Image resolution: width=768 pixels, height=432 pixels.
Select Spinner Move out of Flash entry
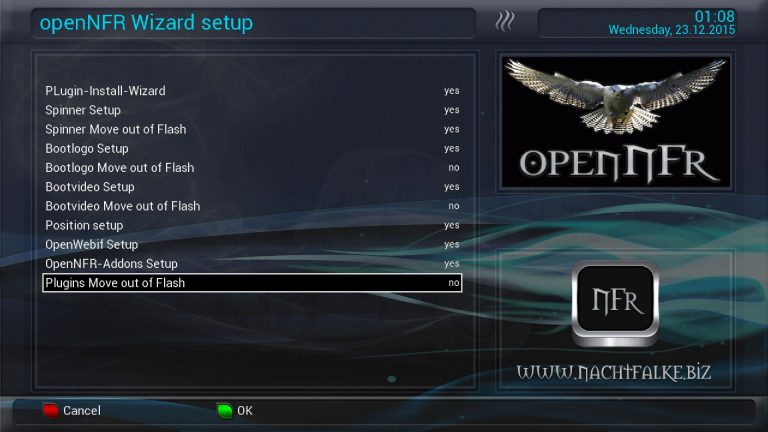point(252,129)
